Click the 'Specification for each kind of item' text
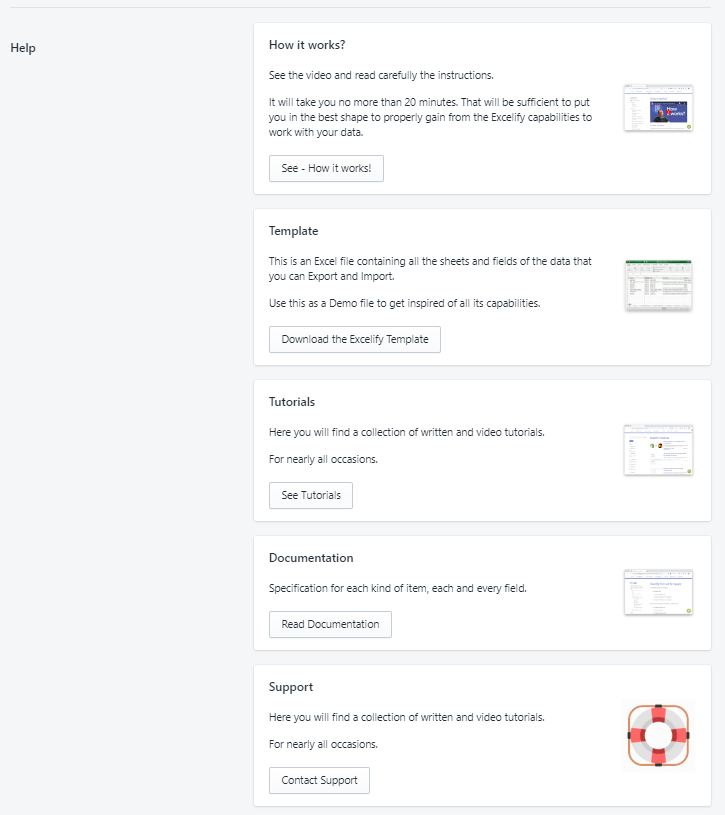 pyautogui.click(x=398, y=588)
